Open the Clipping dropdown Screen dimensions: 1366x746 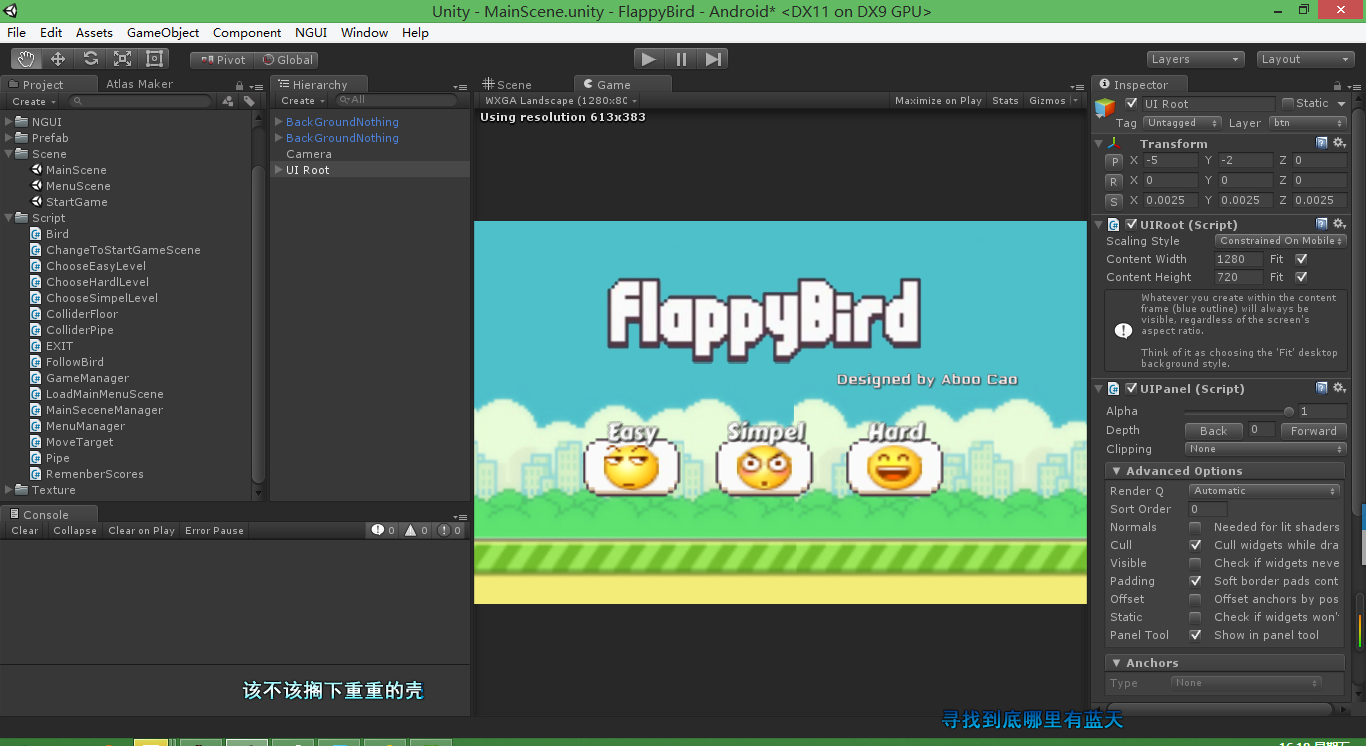coord(1265,449)
